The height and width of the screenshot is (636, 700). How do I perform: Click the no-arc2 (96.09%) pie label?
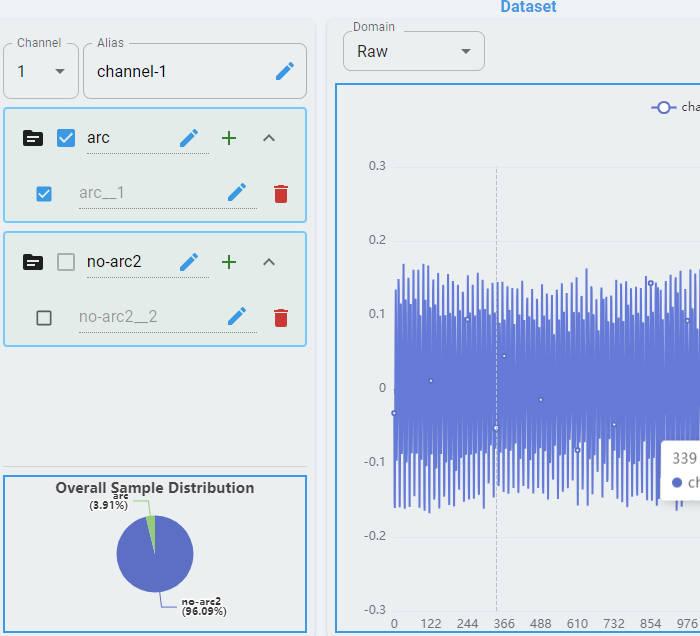pyautogui.click(x=204, y=607)
